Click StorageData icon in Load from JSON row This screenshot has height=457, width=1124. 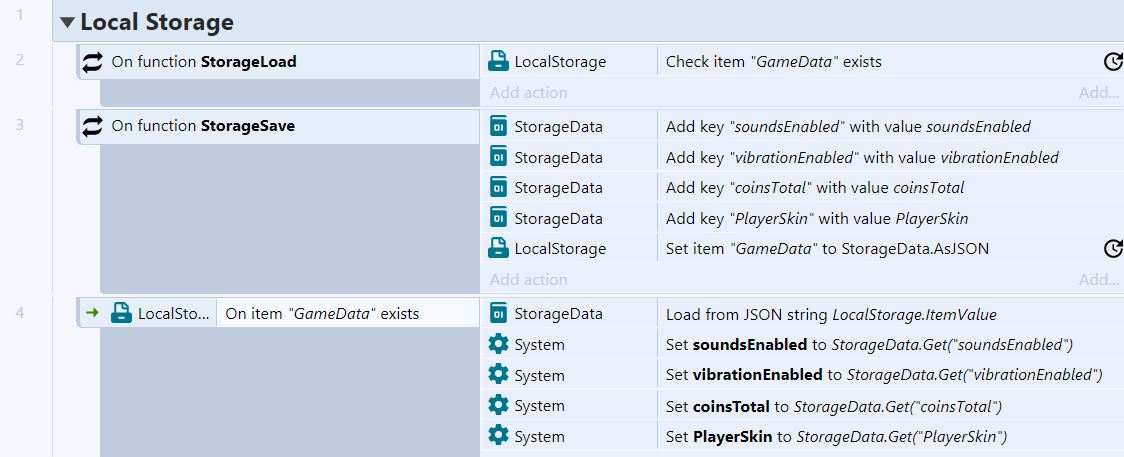(x=498, y=314)
